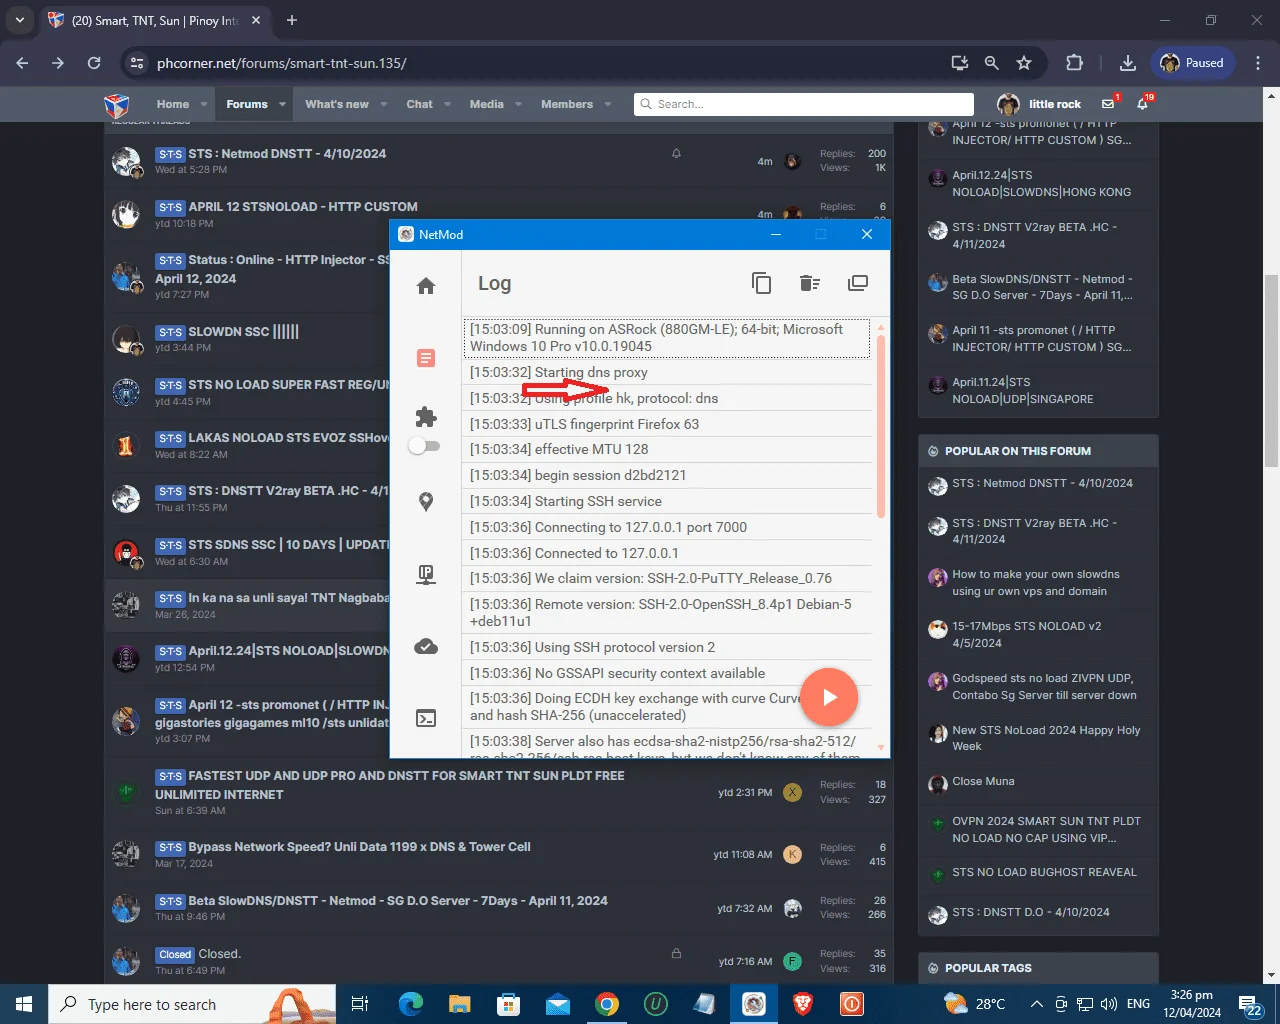Toggle the plugin switch in NetMod sidebar
Viewport: 1280px width, 1024px height.
[424, 446]
